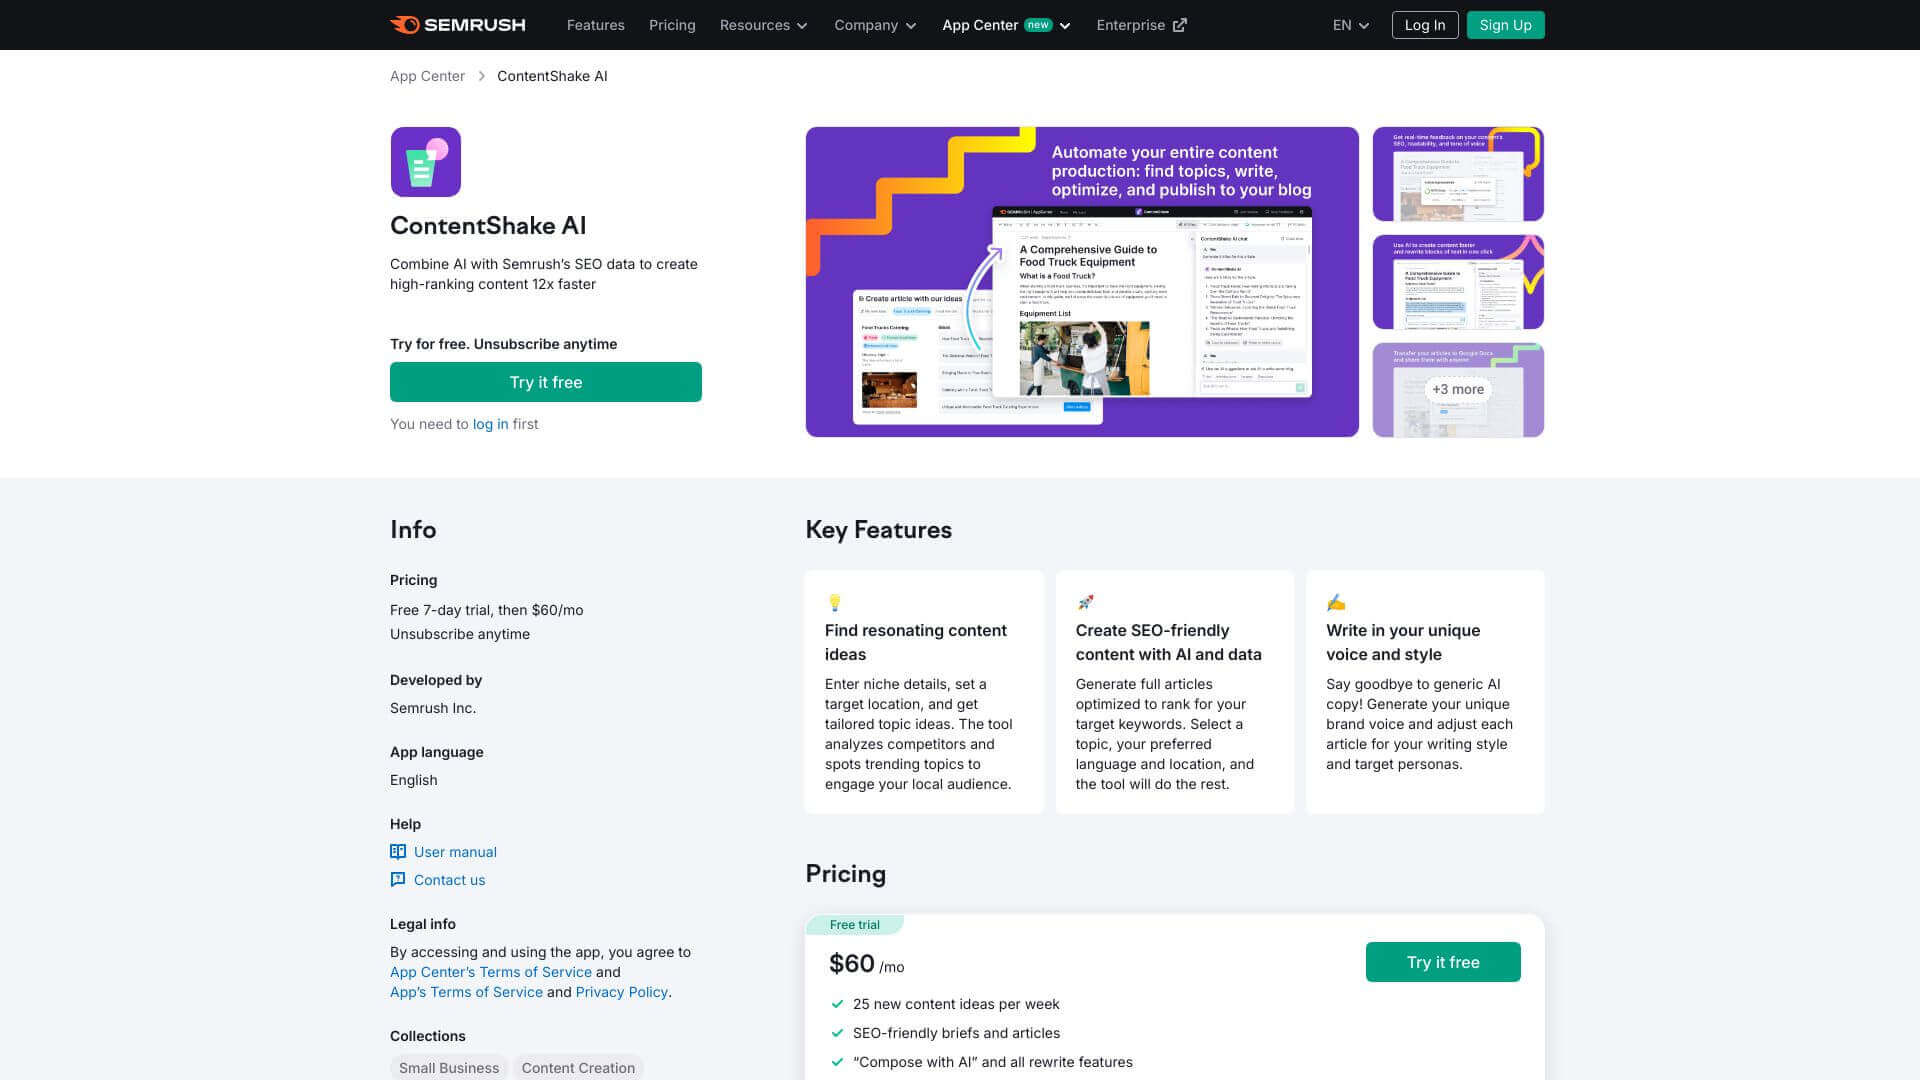This screenshot has height=1080, width=1920.
Task: Expand the App Center dropdown
Action: (x=1007, y=25)
